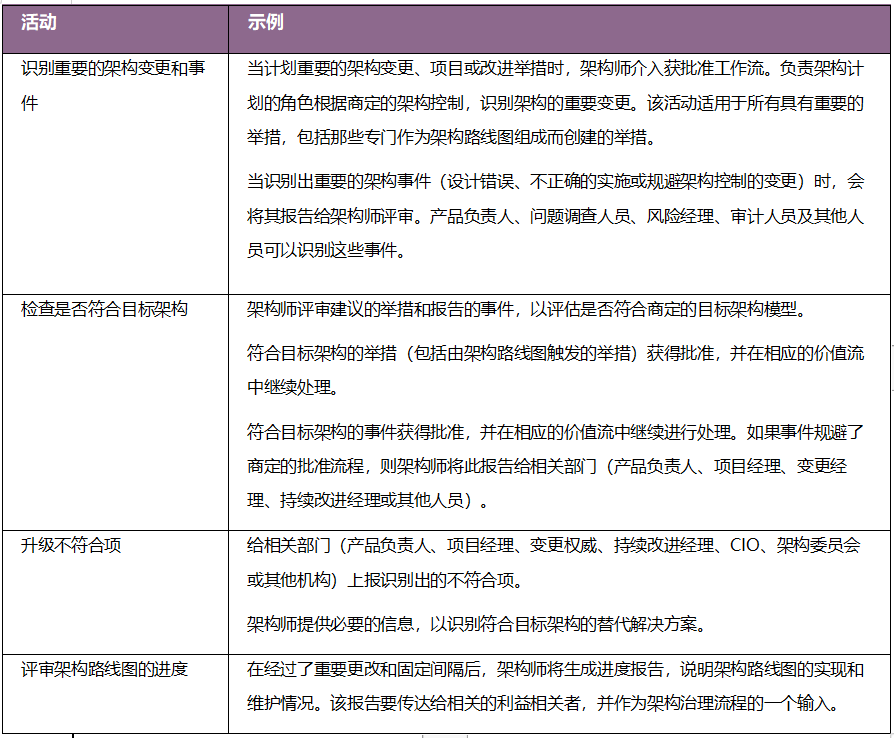Click paragraph starting with 符合目标架构的举措

click(x=555, y=369)
